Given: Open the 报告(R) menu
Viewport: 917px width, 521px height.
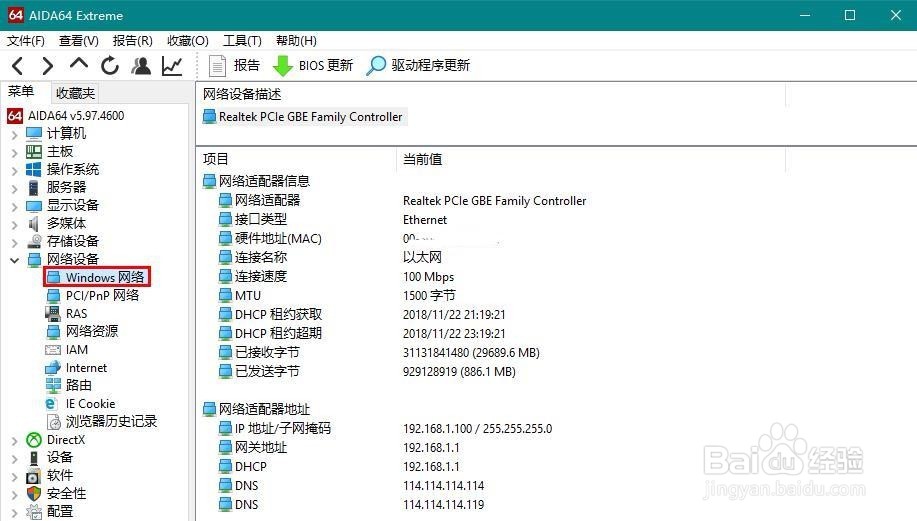Looking at the screenshot, I should pos(133,40).
